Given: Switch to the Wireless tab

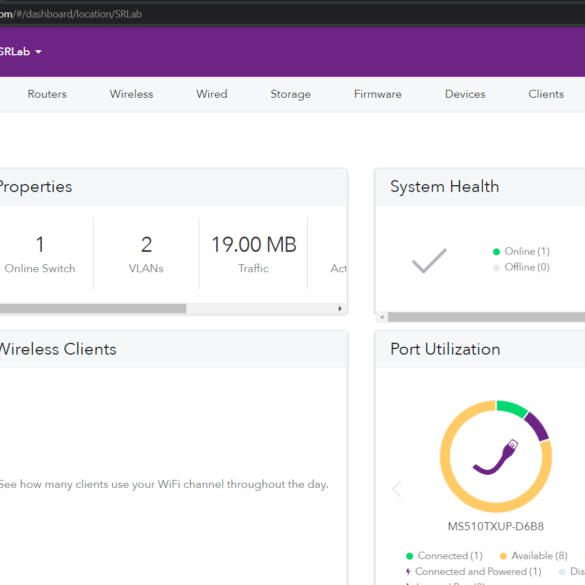Looking at the screenshot, I should coord(131,94).
